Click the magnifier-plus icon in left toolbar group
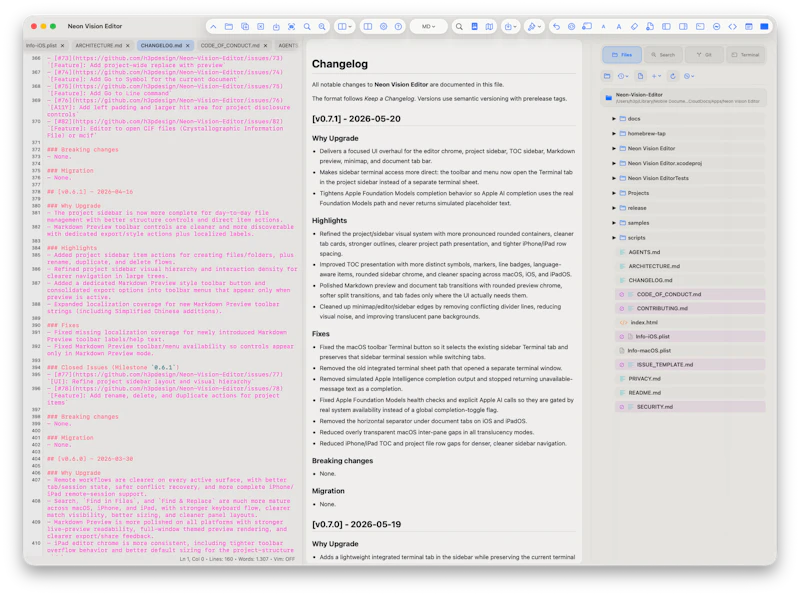Image resolution: width=800 pixels, height=596 pixels. pos(322,27)
